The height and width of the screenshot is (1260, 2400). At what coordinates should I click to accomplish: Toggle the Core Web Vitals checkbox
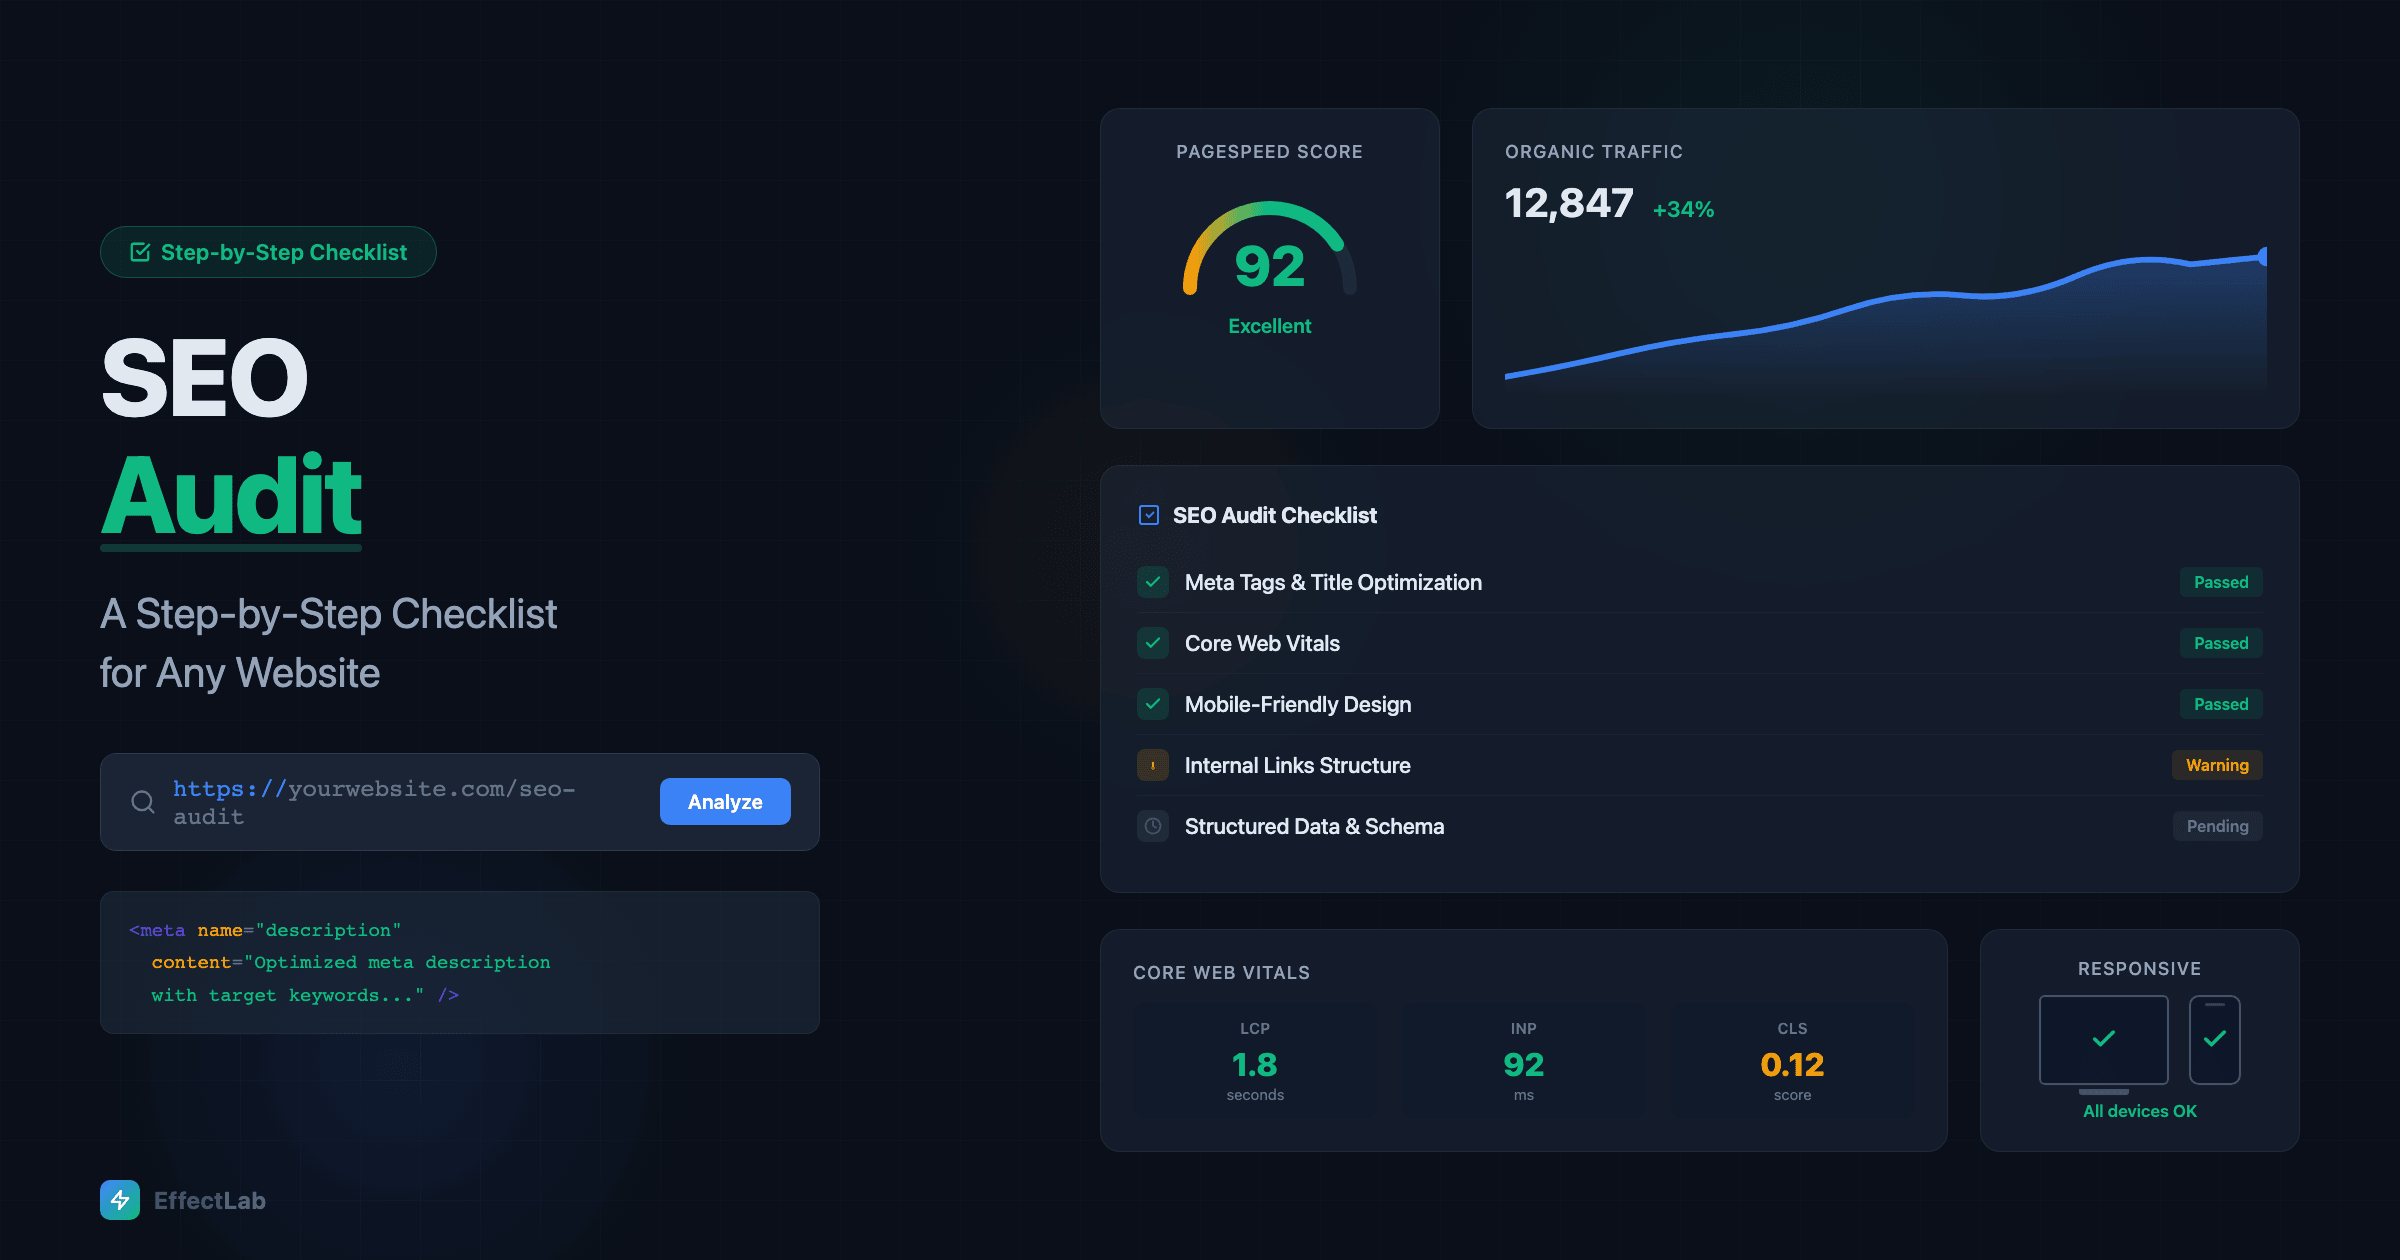[x=1153, y=643]
